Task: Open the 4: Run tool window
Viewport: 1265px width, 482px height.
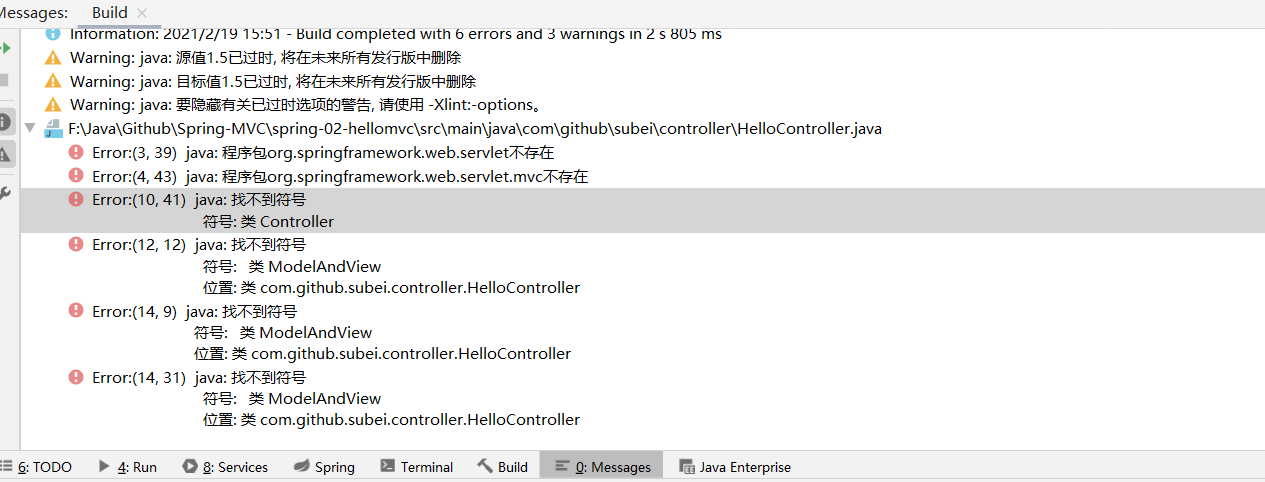Action: click(127, 467)
